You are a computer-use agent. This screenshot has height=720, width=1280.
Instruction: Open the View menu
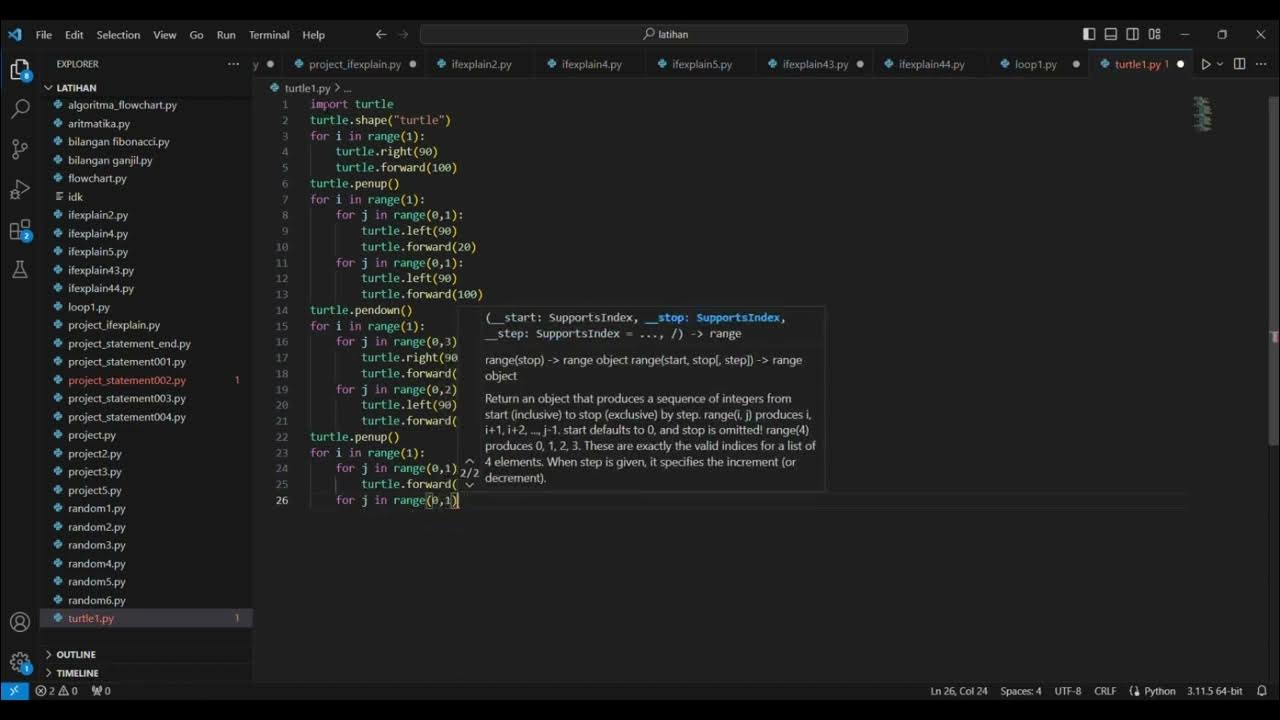pos(165,34)
